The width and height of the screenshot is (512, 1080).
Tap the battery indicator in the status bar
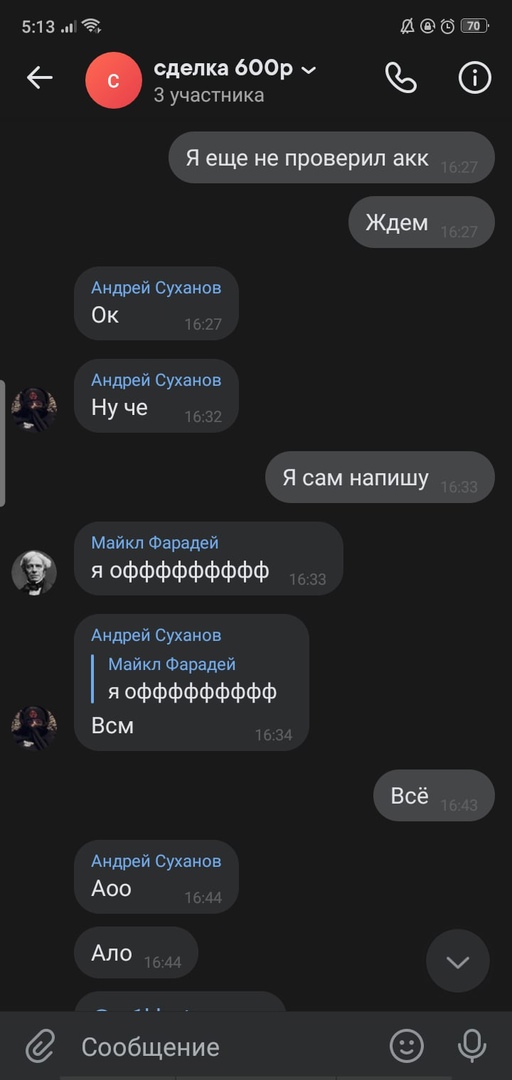click(474, 26)
